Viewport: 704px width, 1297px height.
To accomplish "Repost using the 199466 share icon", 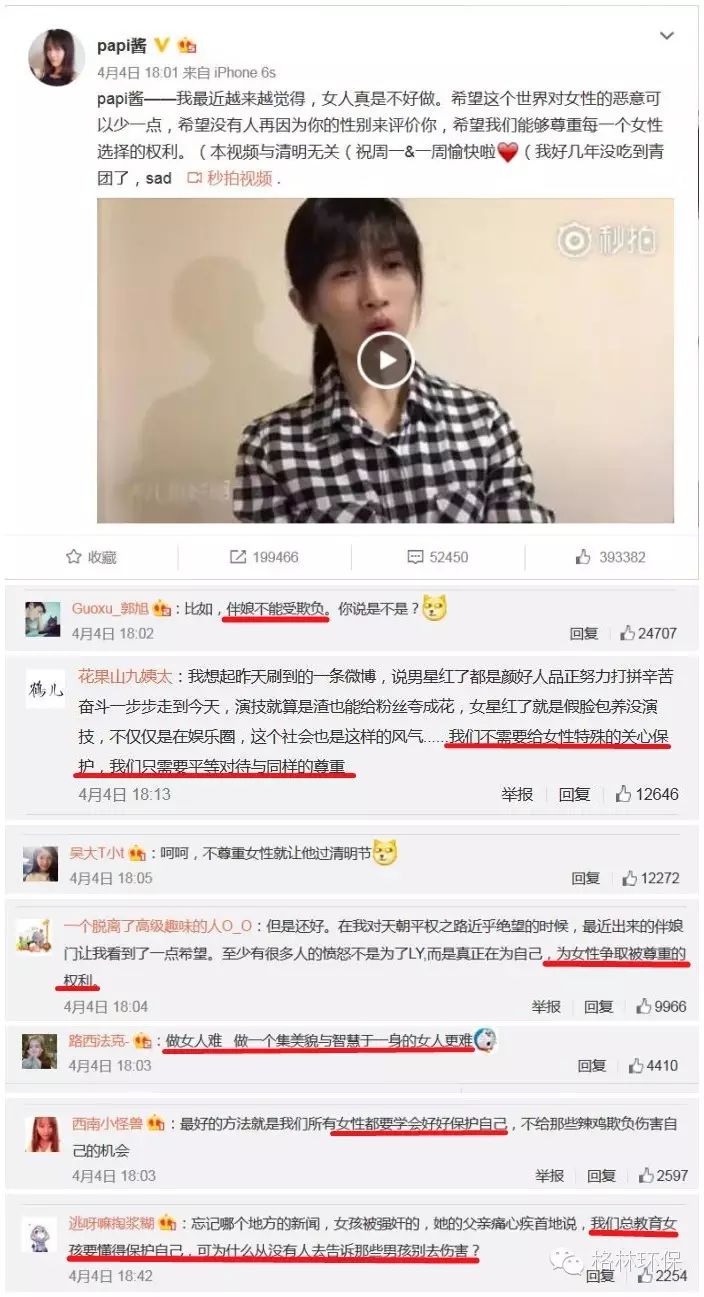I will tap(264, 557).
